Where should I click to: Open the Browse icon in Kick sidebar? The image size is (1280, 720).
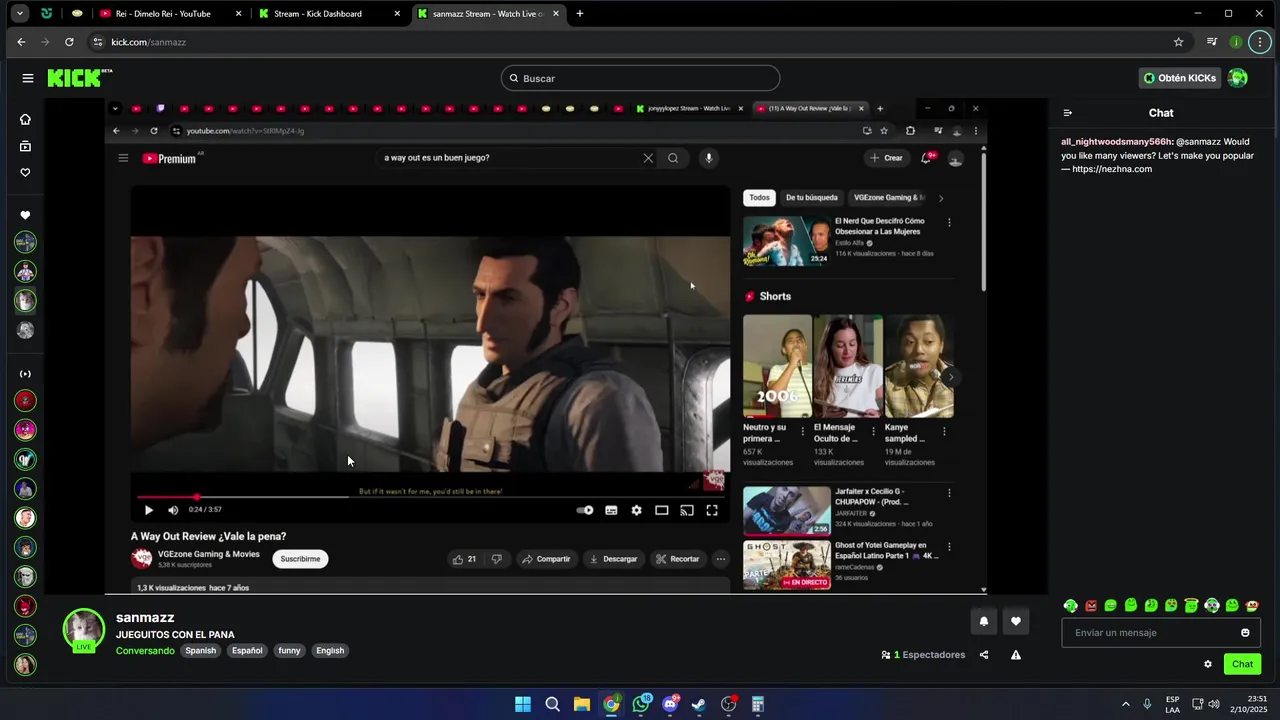click(25, 146)
